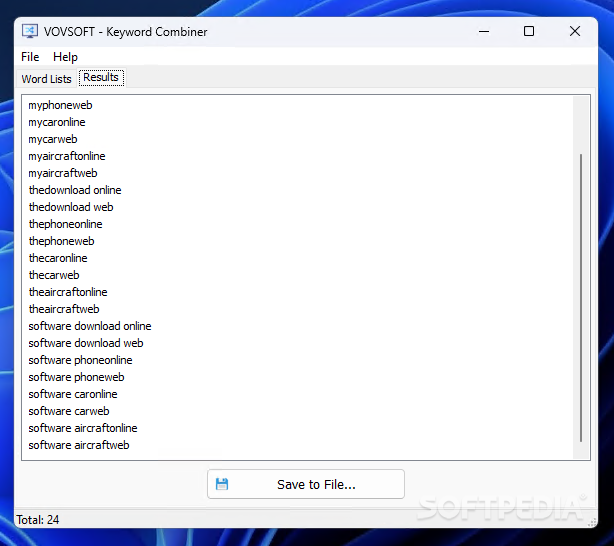614x546 pixels.
Task: Select the line 'software aircraftweb'
Action: tap(79, 445)
